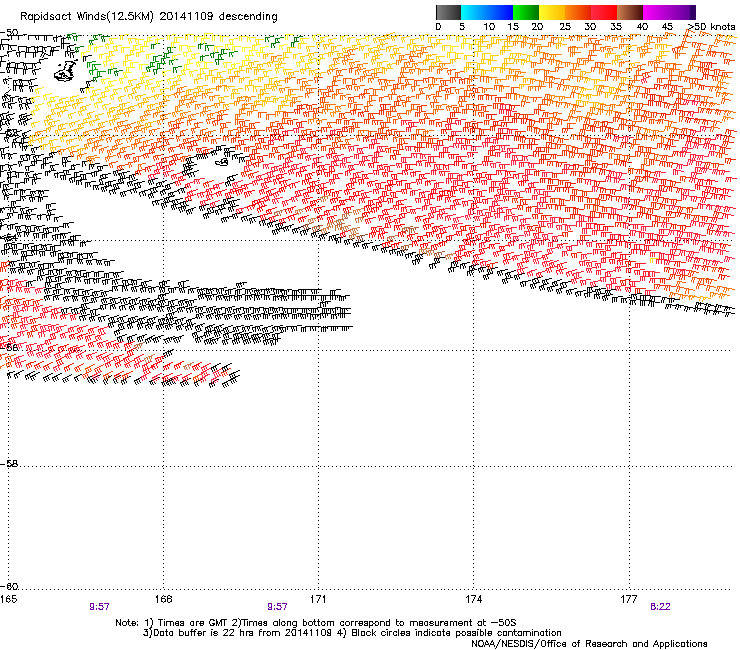Click the '-60' latitude label

point(9,587)
